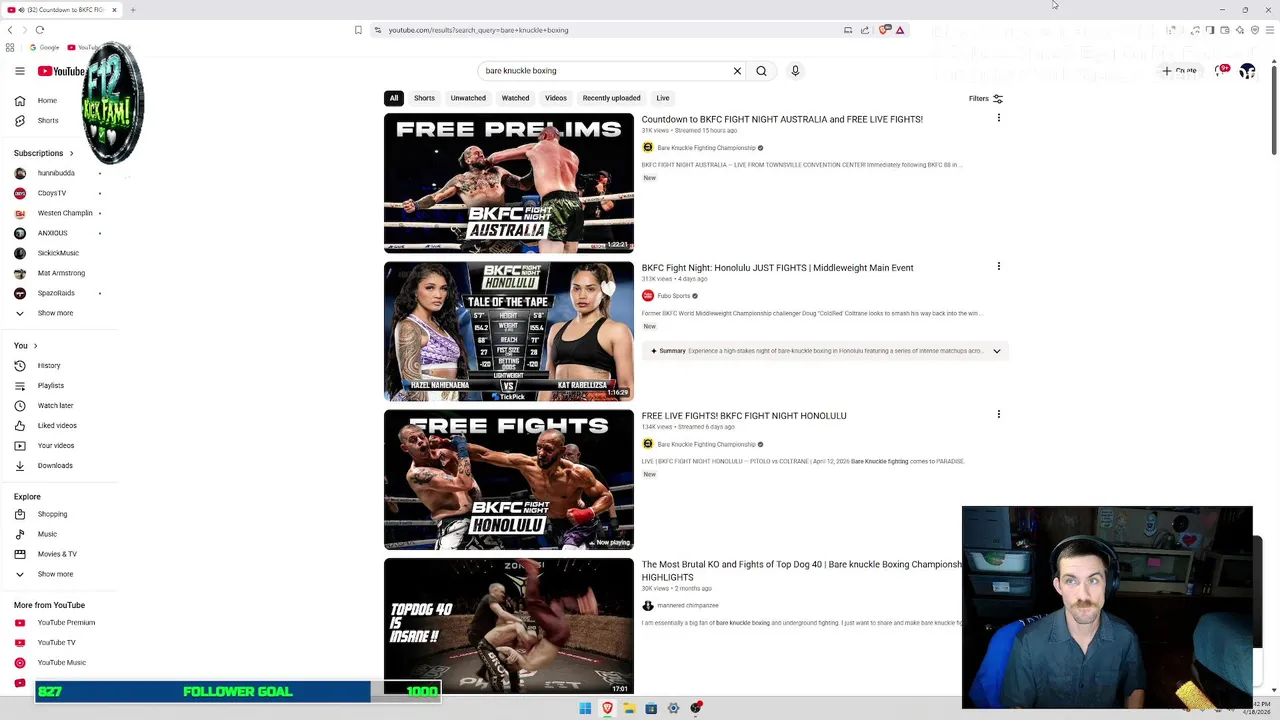The image size is (1280, 720).
Task: Open the YouTube hamburger guide menu
Action: (x=20, y=71)
